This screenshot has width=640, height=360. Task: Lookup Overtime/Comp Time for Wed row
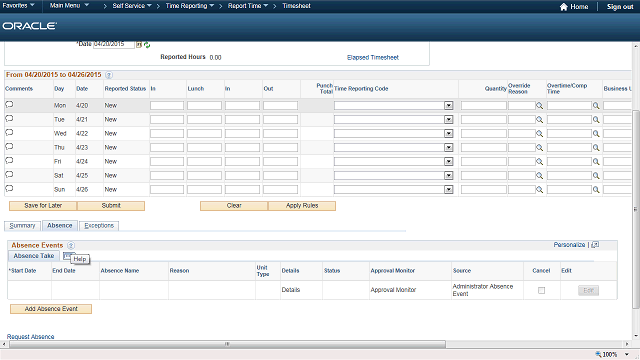(596, 133)
